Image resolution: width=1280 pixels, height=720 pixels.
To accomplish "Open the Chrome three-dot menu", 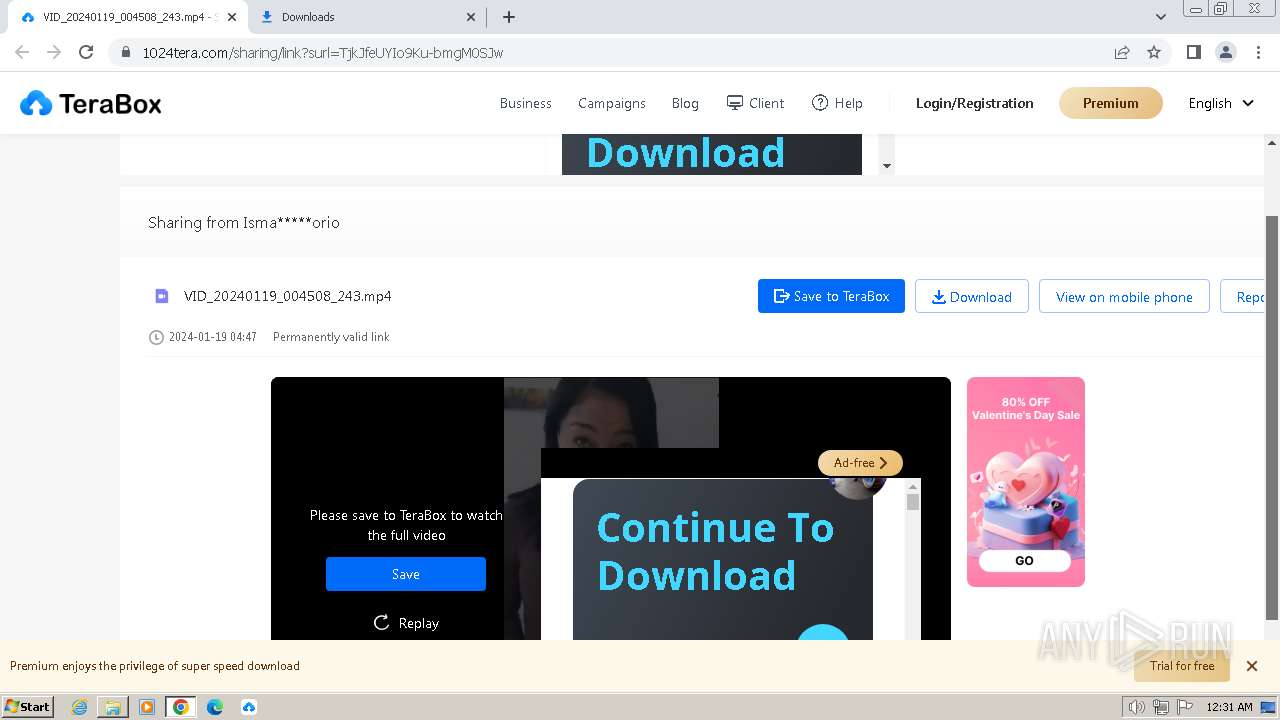I will pos(1258,52).
